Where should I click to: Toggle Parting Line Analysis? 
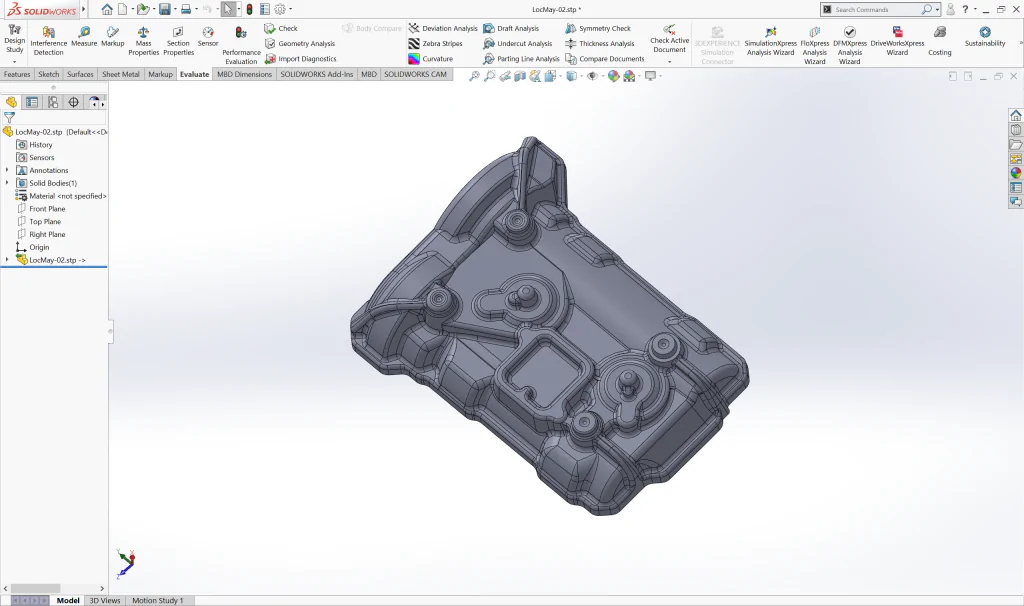pos(521,59)
